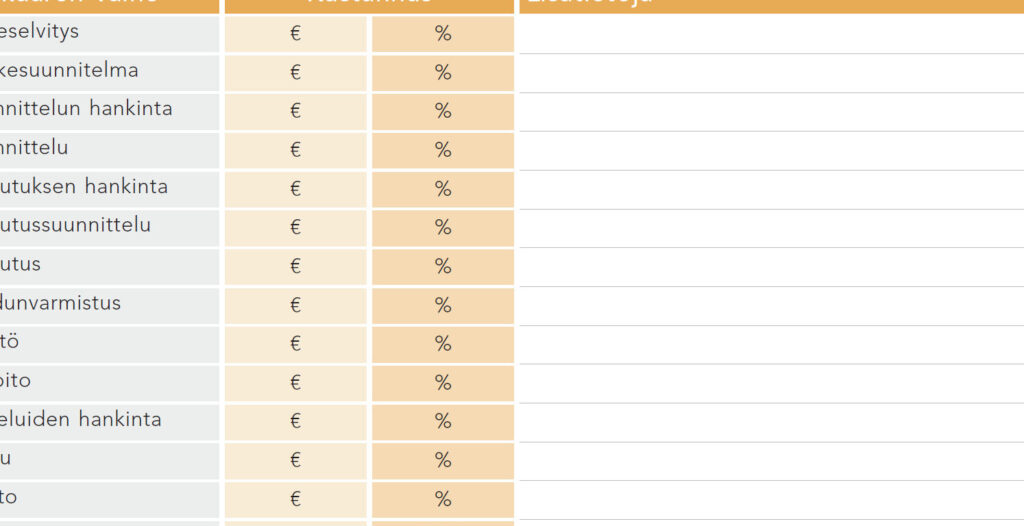Viewport: 1024px width, 526px height.
Task: Select the 'nnittelun hankinta' row label cell
Action: (x=109, y=111)
